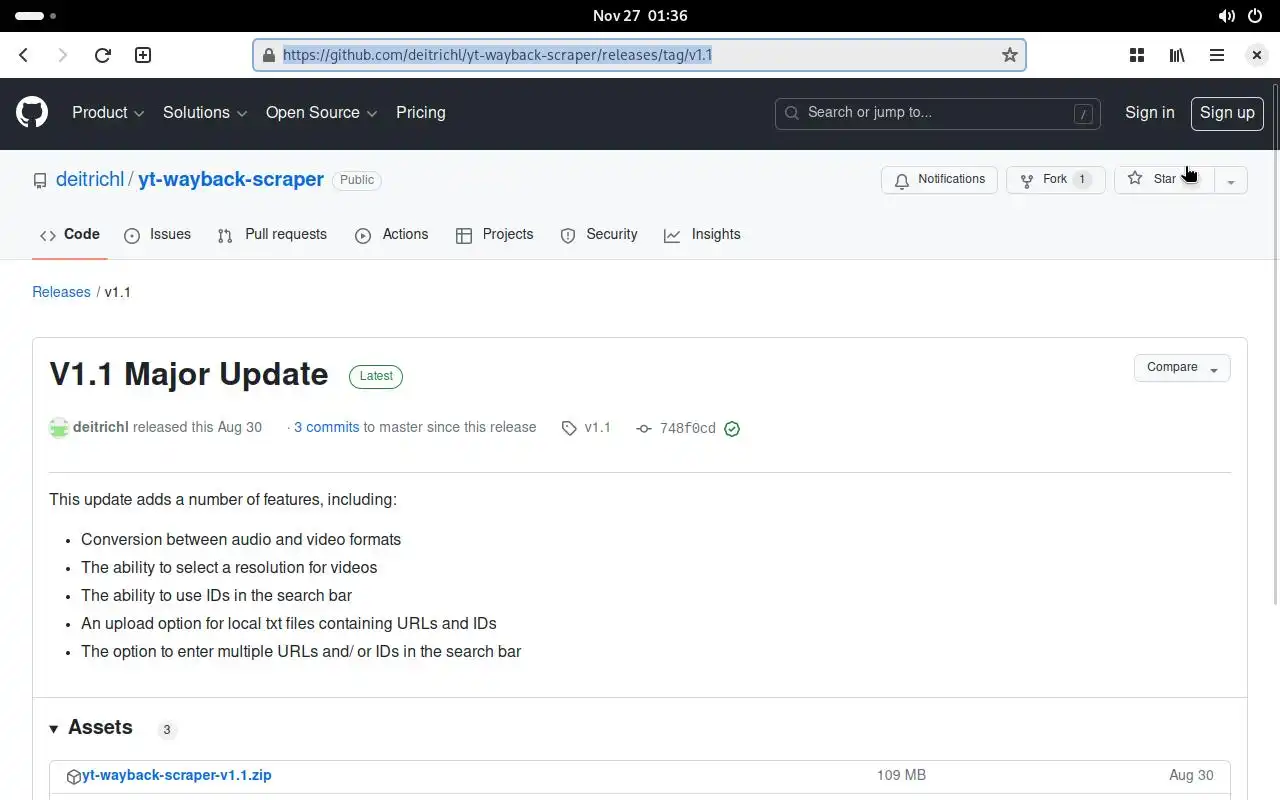The height and width of the screenshot is (800, 1280).
Task: Open the deitrichl owner link
Action: (x=90, y=180)
